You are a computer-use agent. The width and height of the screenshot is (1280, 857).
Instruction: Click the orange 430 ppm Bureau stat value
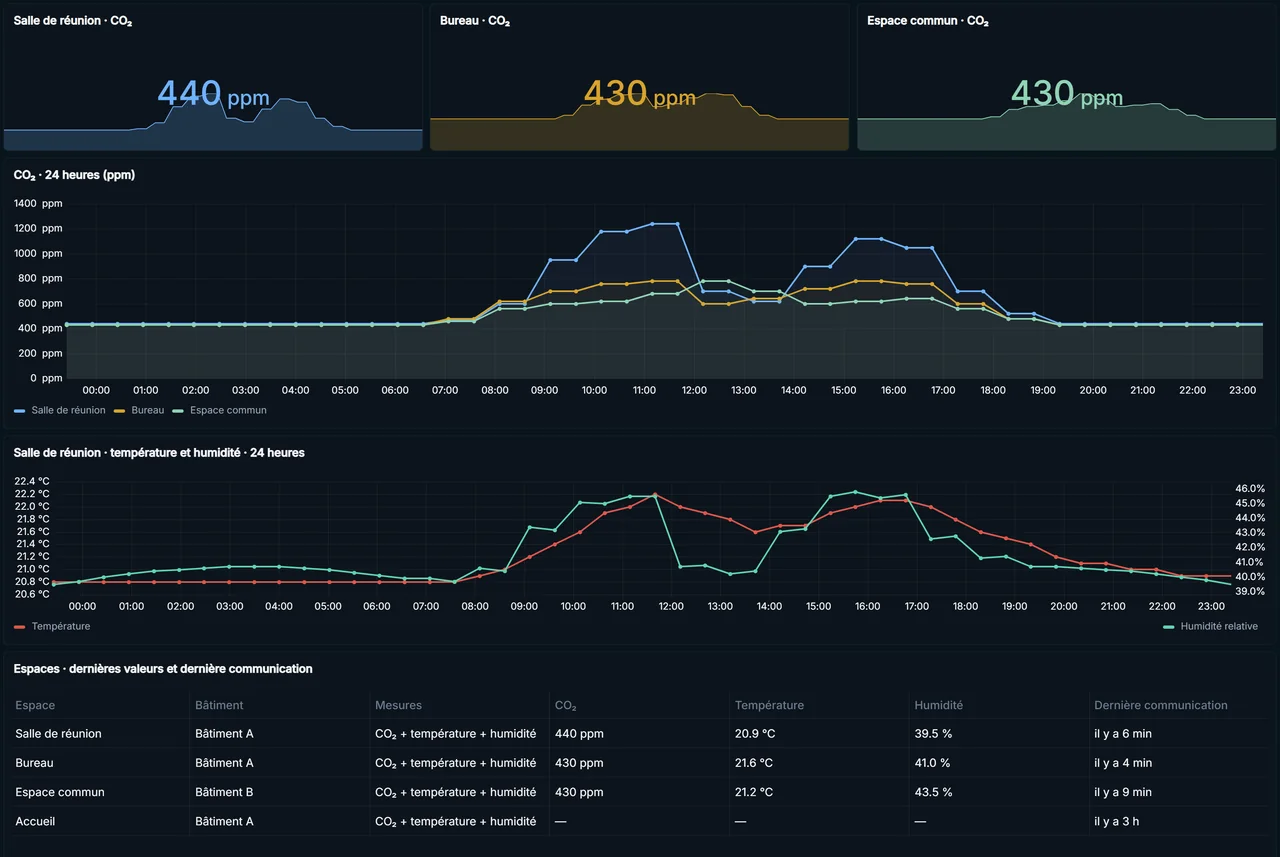640,94
